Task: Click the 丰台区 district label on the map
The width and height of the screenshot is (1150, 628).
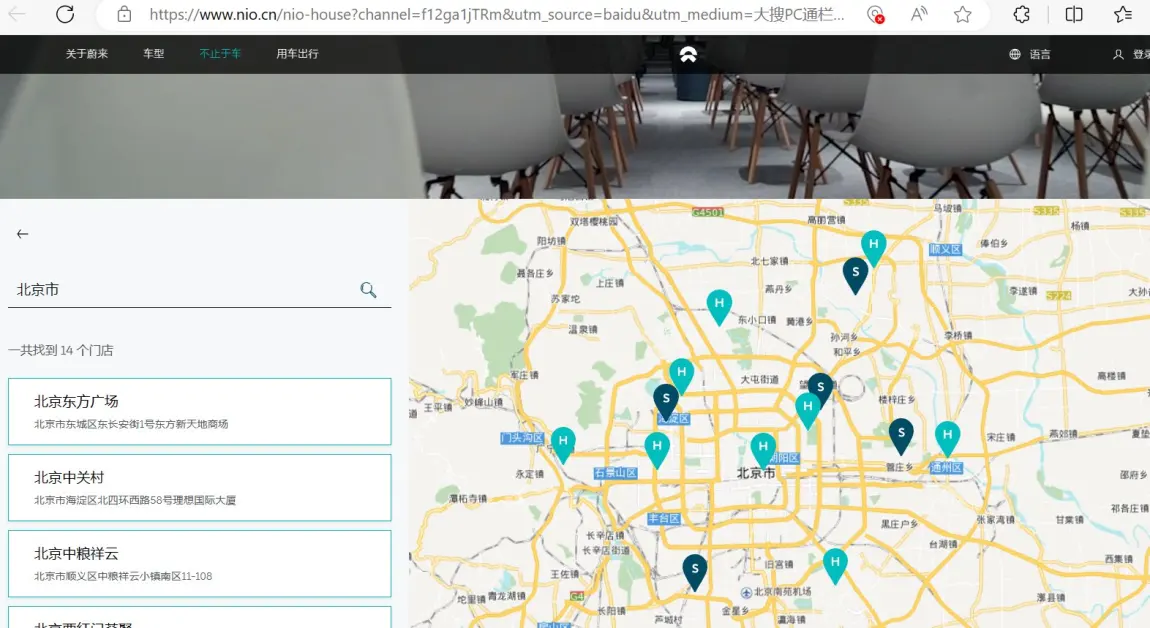Action: [x=664, y=519]
